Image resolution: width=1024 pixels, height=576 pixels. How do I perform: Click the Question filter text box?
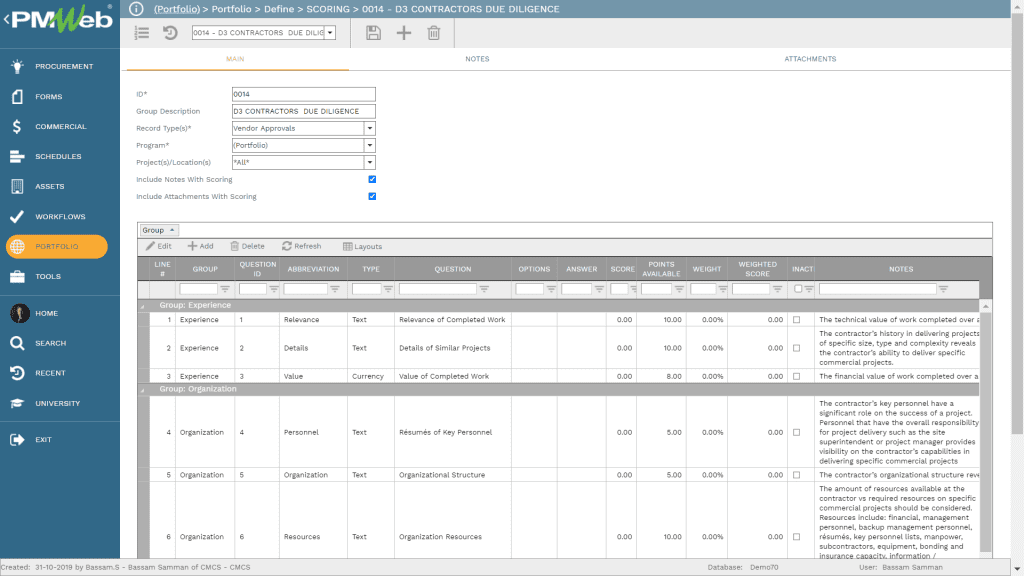[438, 289]
